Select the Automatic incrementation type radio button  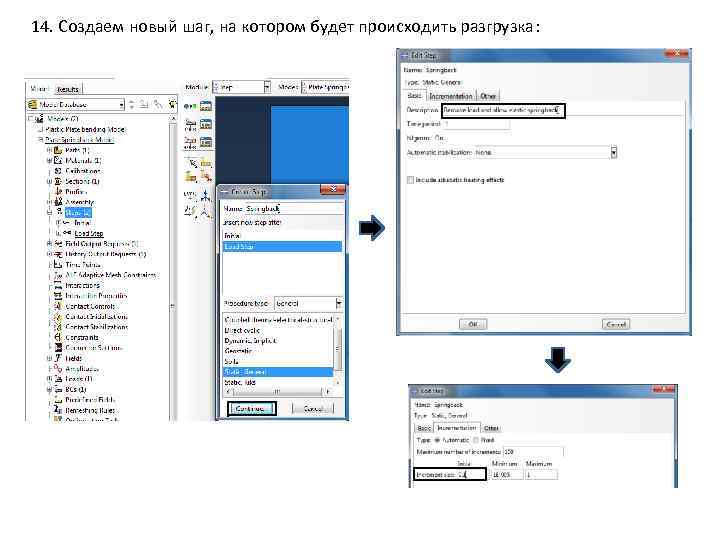coord(437,440)
